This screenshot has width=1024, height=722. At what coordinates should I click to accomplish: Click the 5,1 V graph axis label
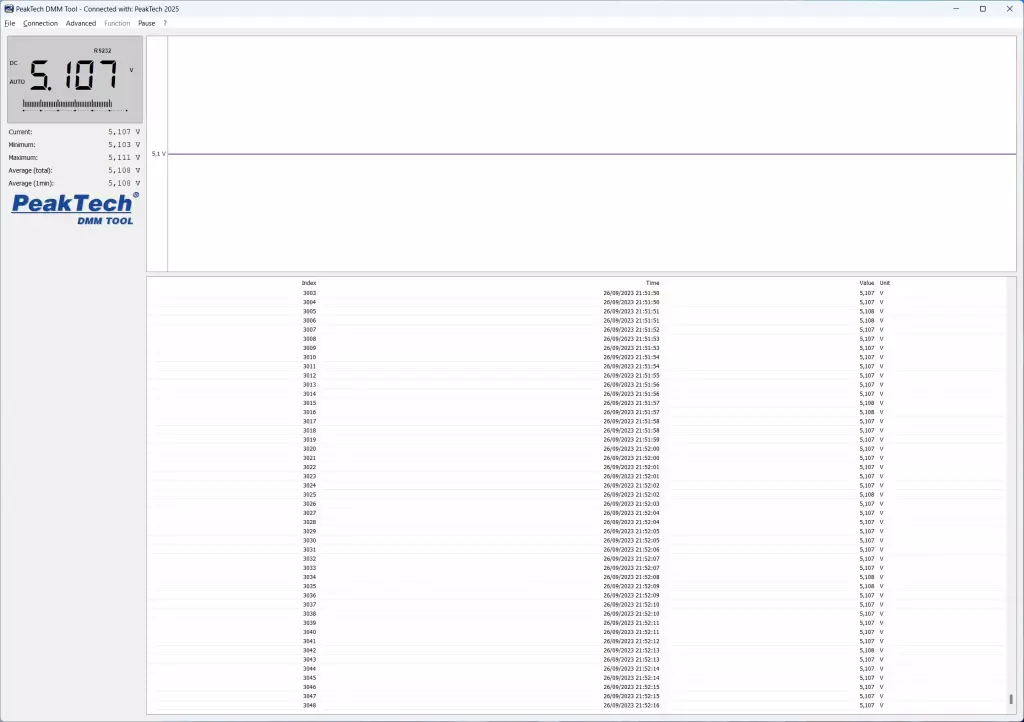tap(159, 154)
